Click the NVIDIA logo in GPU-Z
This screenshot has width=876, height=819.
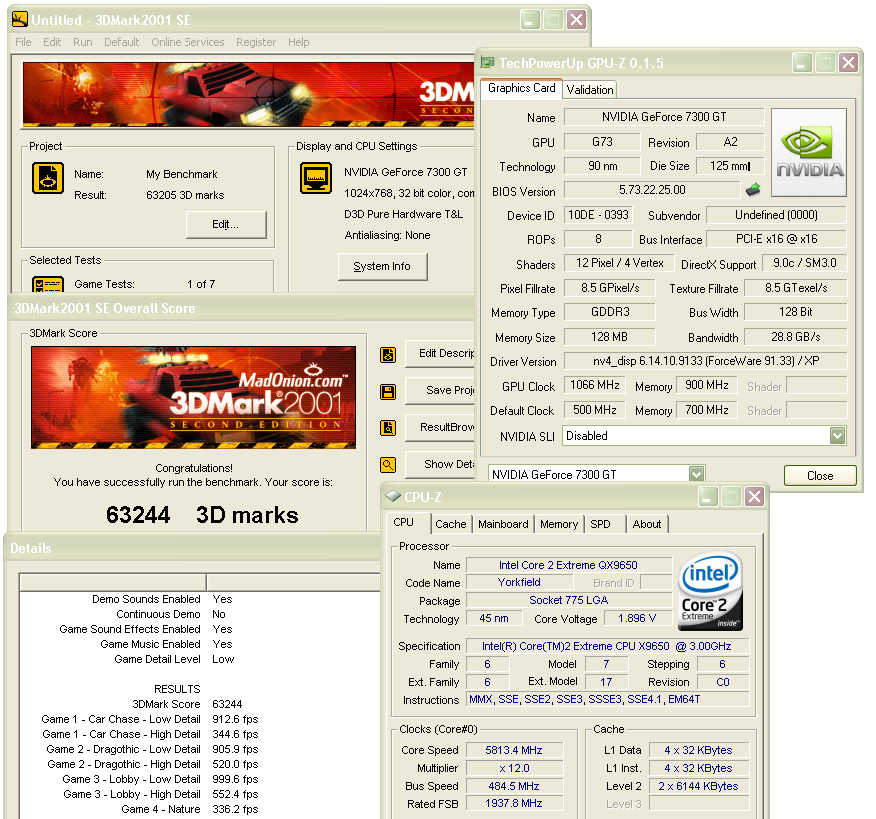coord(809,153)
